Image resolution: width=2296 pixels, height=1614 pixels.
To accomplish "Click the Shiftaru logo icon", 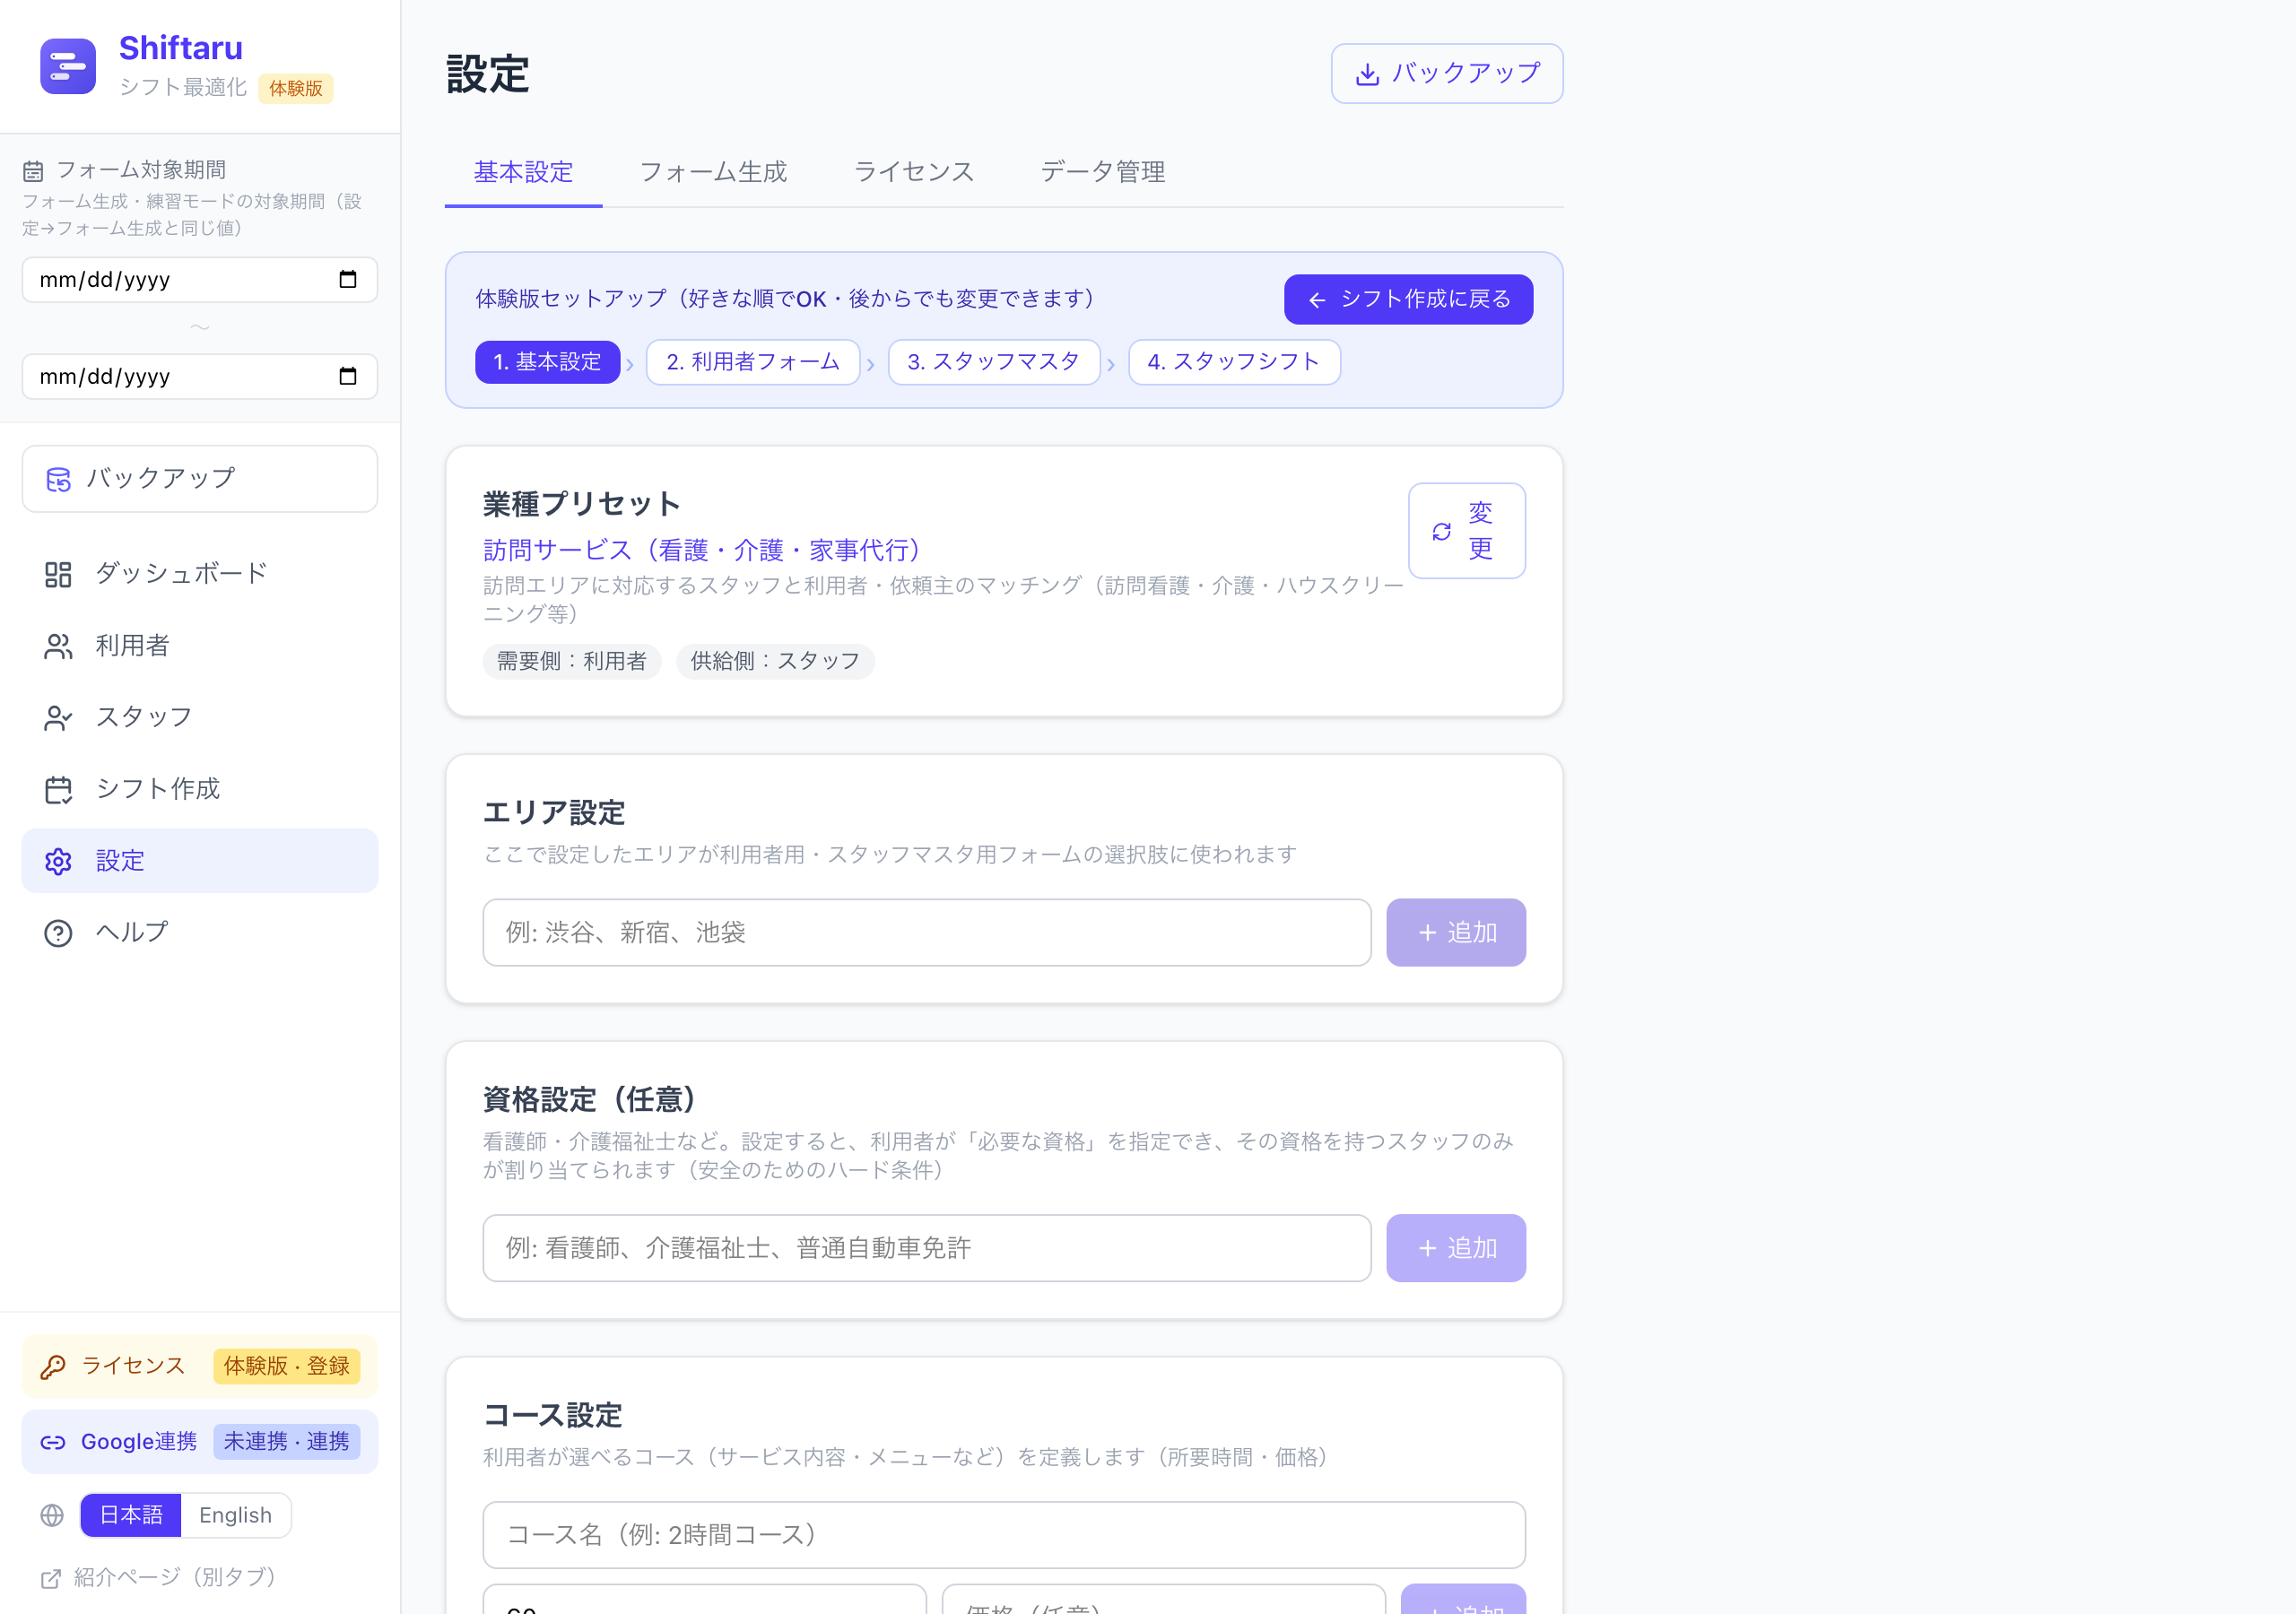I will [68, 66].
